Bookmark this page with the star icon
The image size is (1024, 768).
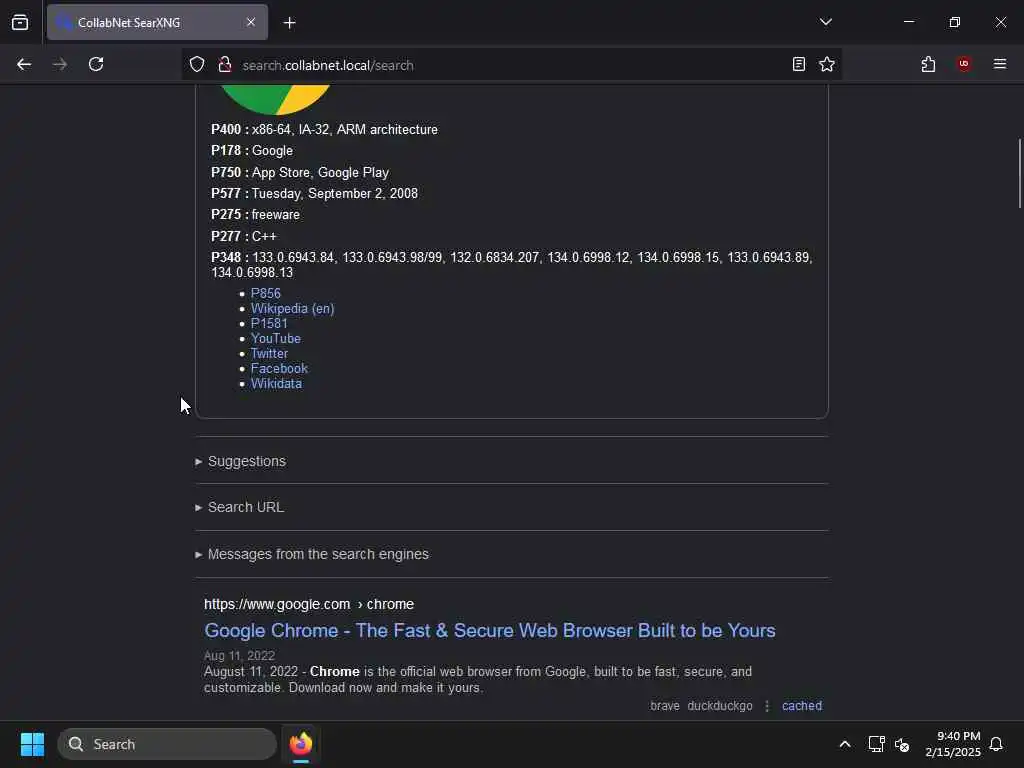tap(827, 64)
